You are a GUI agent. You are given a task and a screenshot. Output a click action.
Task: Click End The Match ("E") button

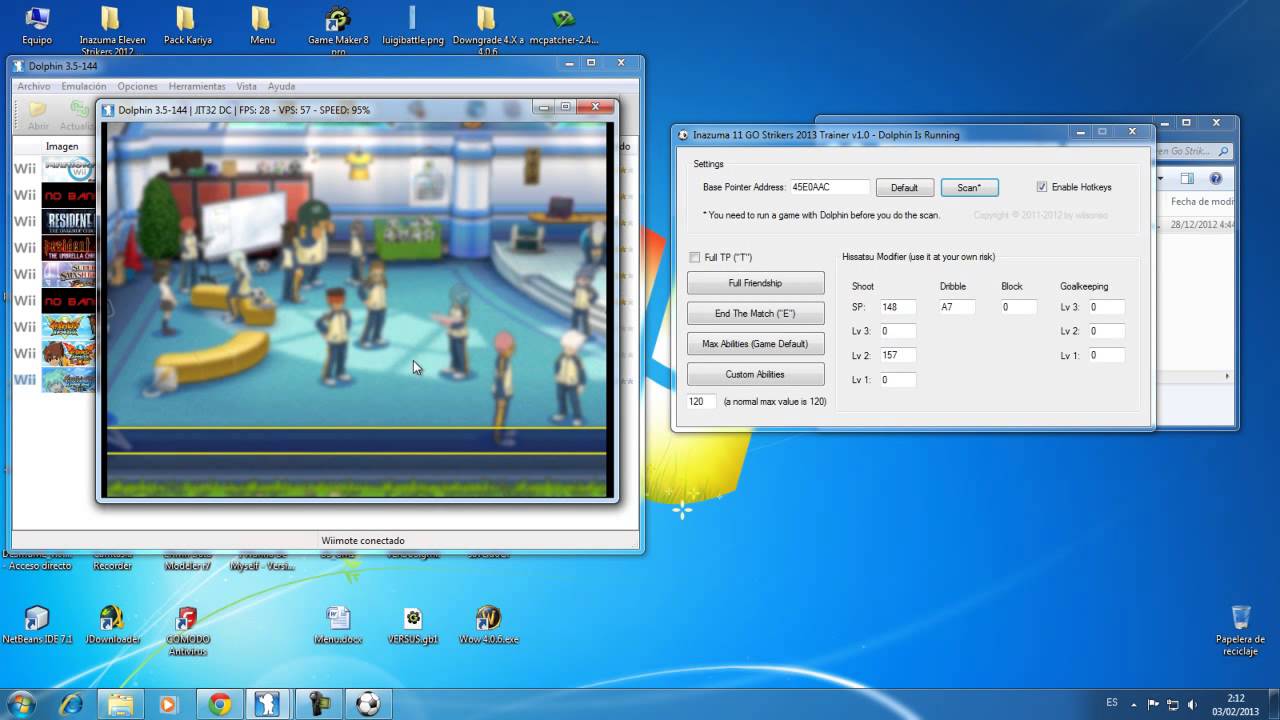(756, 313)
